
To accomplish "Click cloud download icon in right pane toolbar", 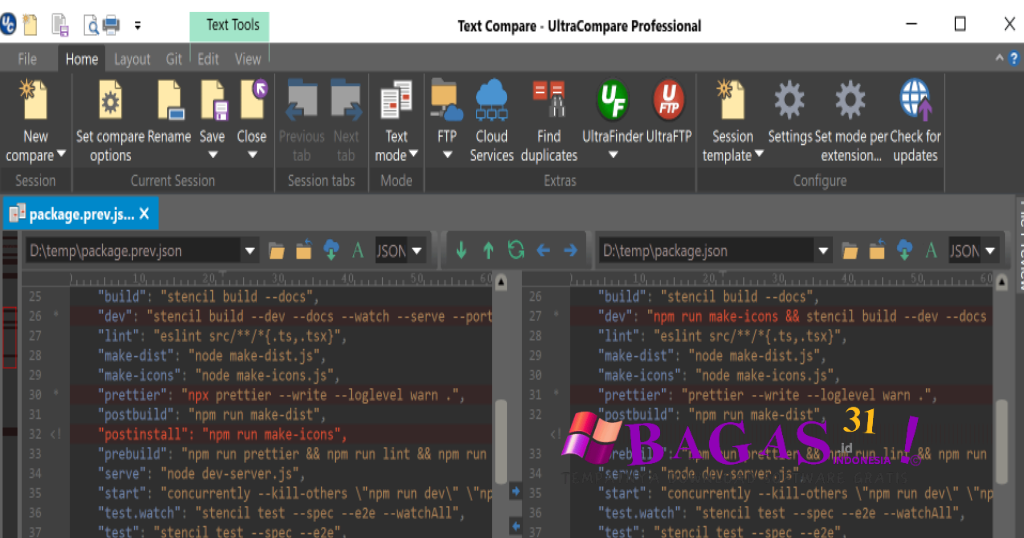I will pyautogui.click(x=904, y=250).
